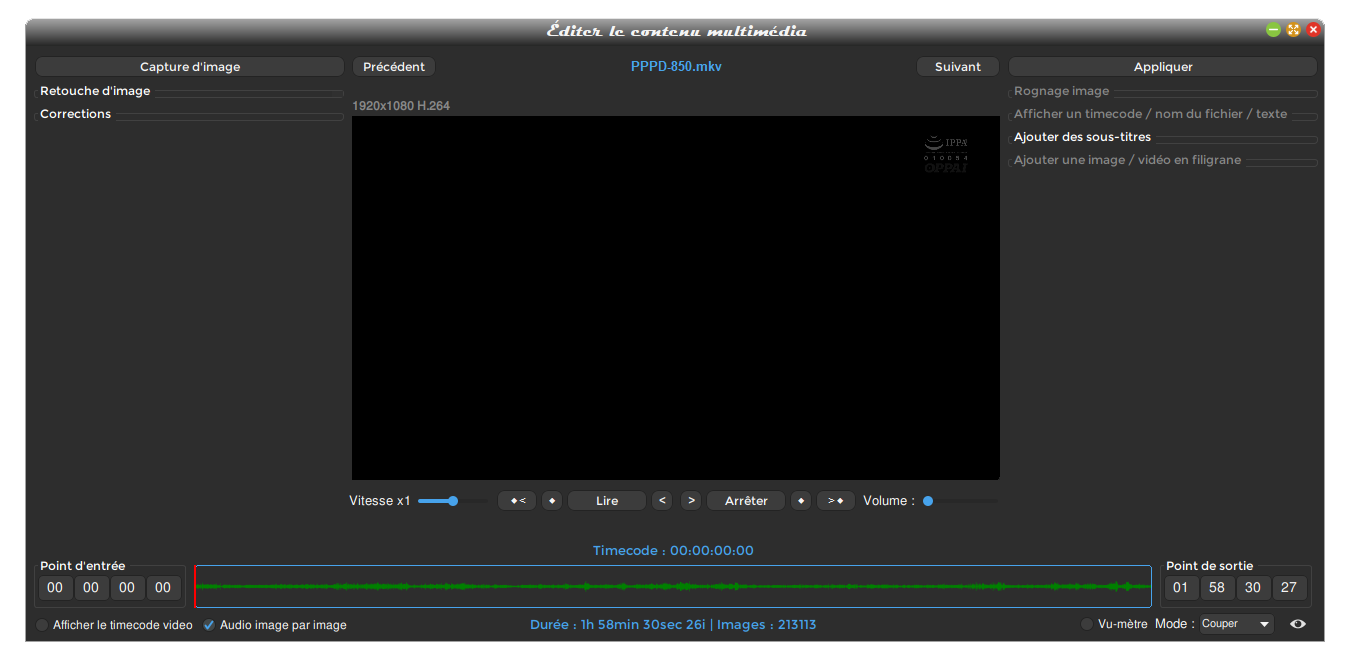
Task: Open the Mode dropdown showing Couper
Action: pos(1237,624)
